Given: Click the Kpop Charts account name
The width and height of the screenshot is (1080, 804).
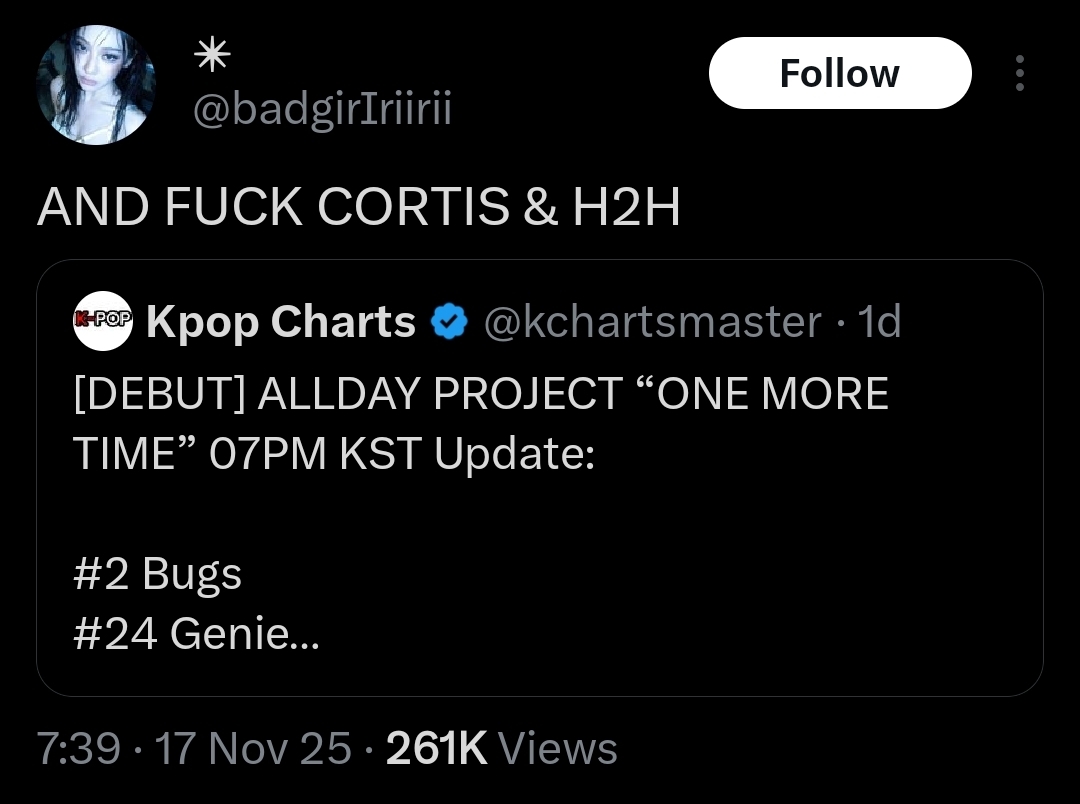Looking at the screenshot, I should tap(281, 321).
